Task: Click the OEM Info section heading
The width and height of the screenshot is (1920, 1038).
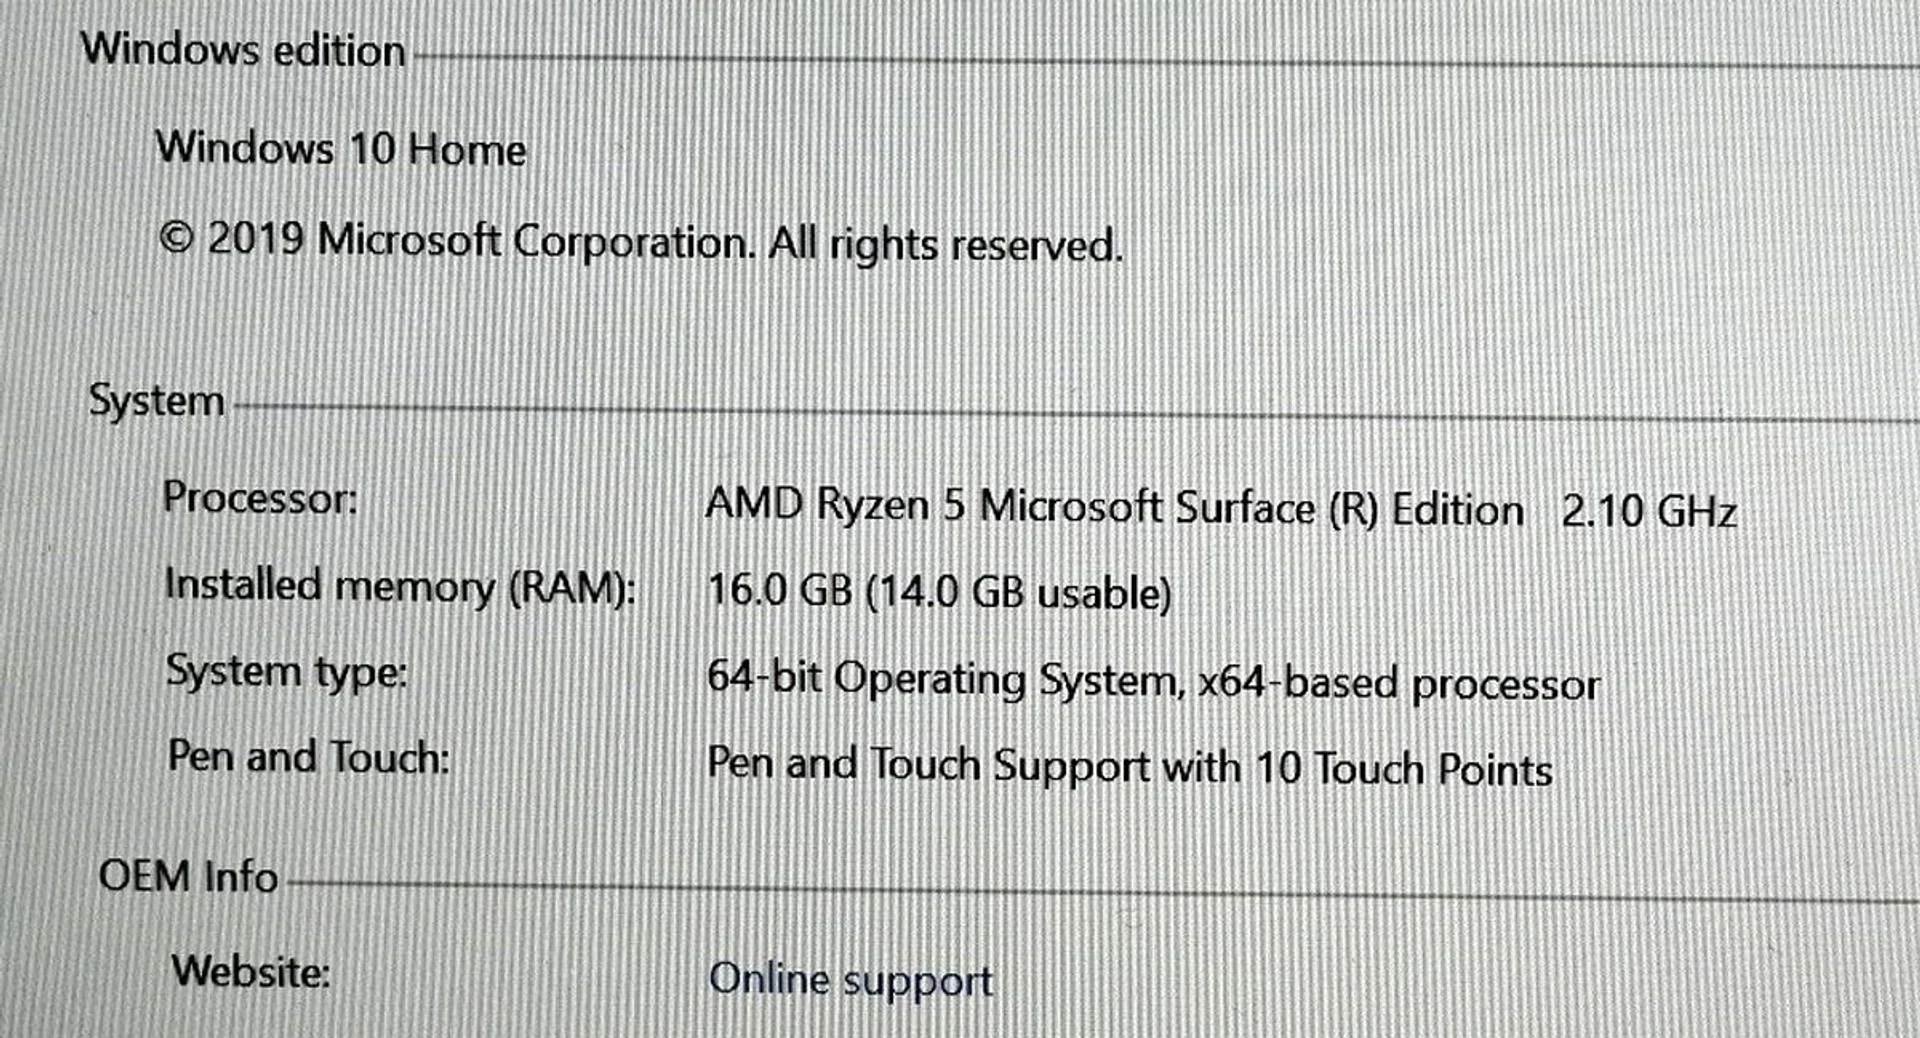Action: [188, 877]
